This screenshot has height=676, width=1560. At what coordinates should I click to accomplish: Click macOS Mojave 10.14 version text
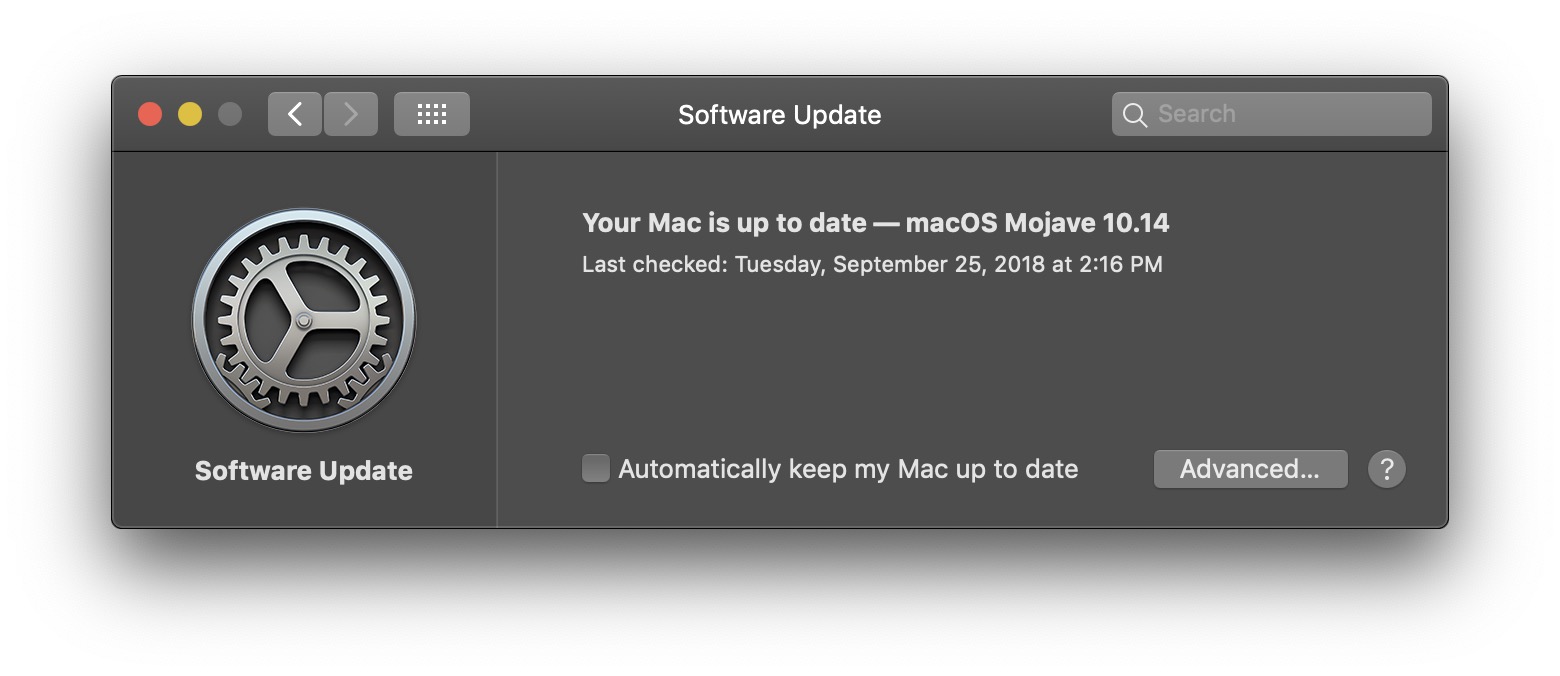(x=1037, y=222)
